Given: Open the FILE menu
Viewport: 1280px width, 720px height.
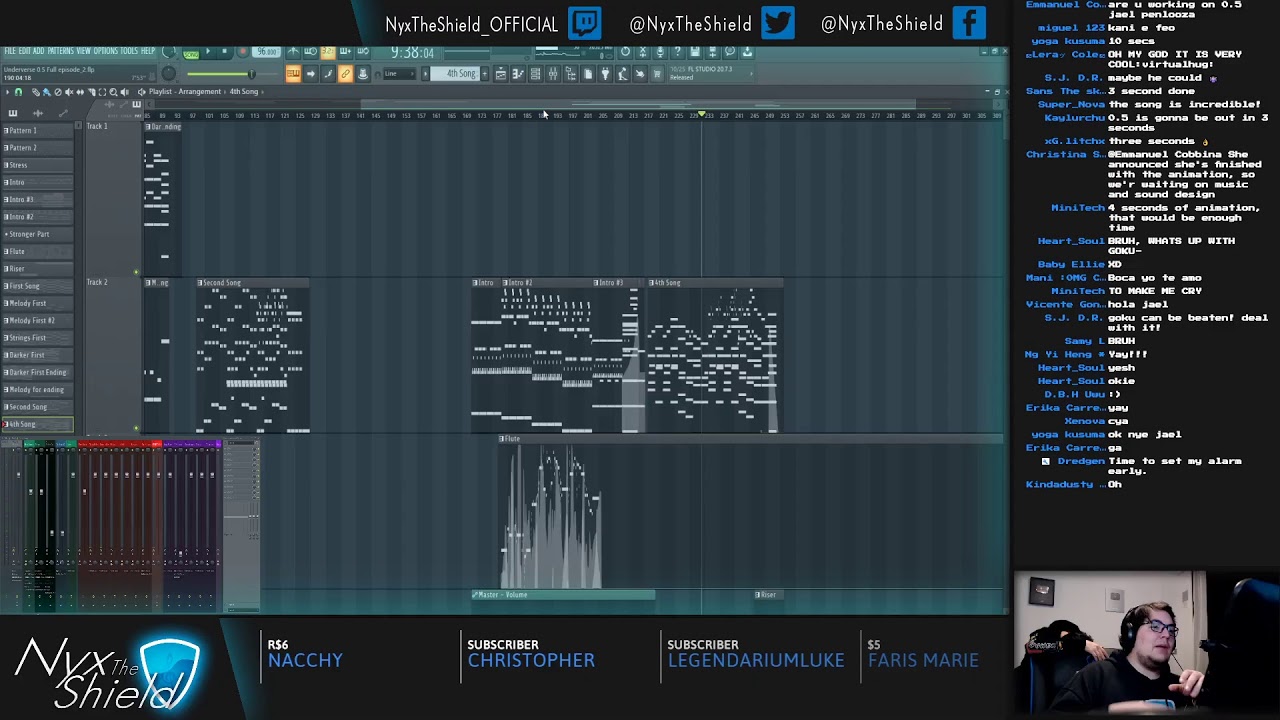Looking at the screenshot, I should [10, 51].
